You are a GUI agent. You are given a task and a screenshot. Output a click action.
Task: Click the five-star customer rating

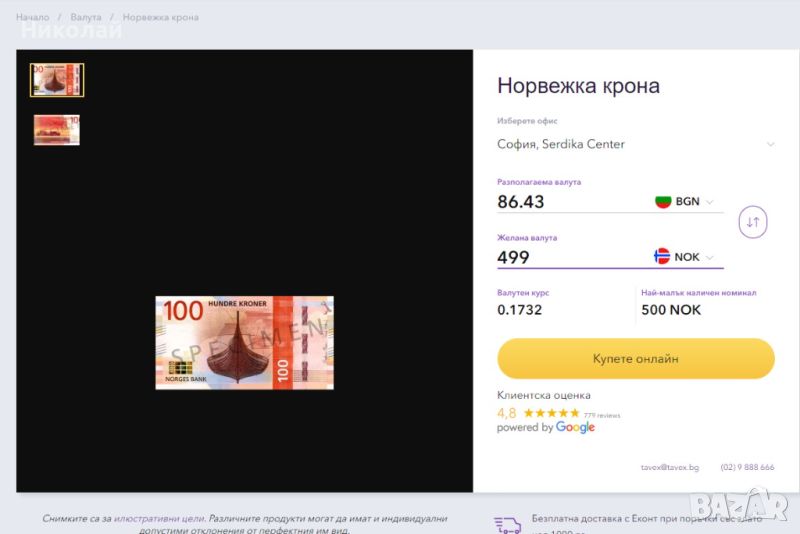pyautogui.click(x=552, y=413)
